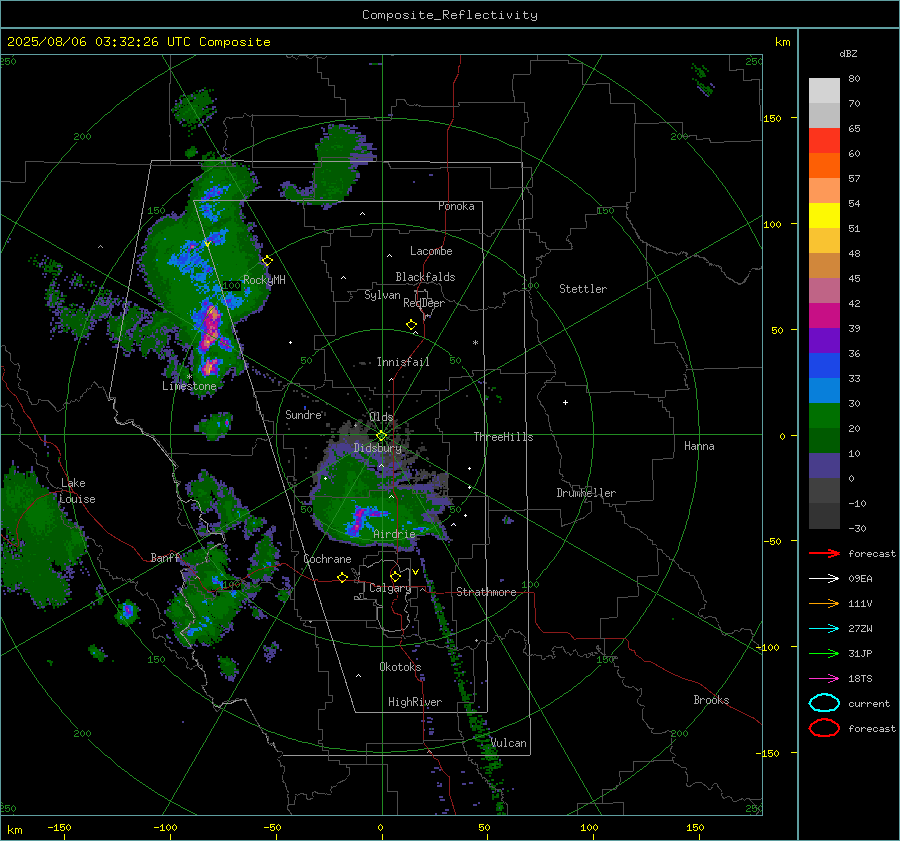The image size is (900, 841).
Task: Click the dBZ legend heading
Action: pos(848,54)
